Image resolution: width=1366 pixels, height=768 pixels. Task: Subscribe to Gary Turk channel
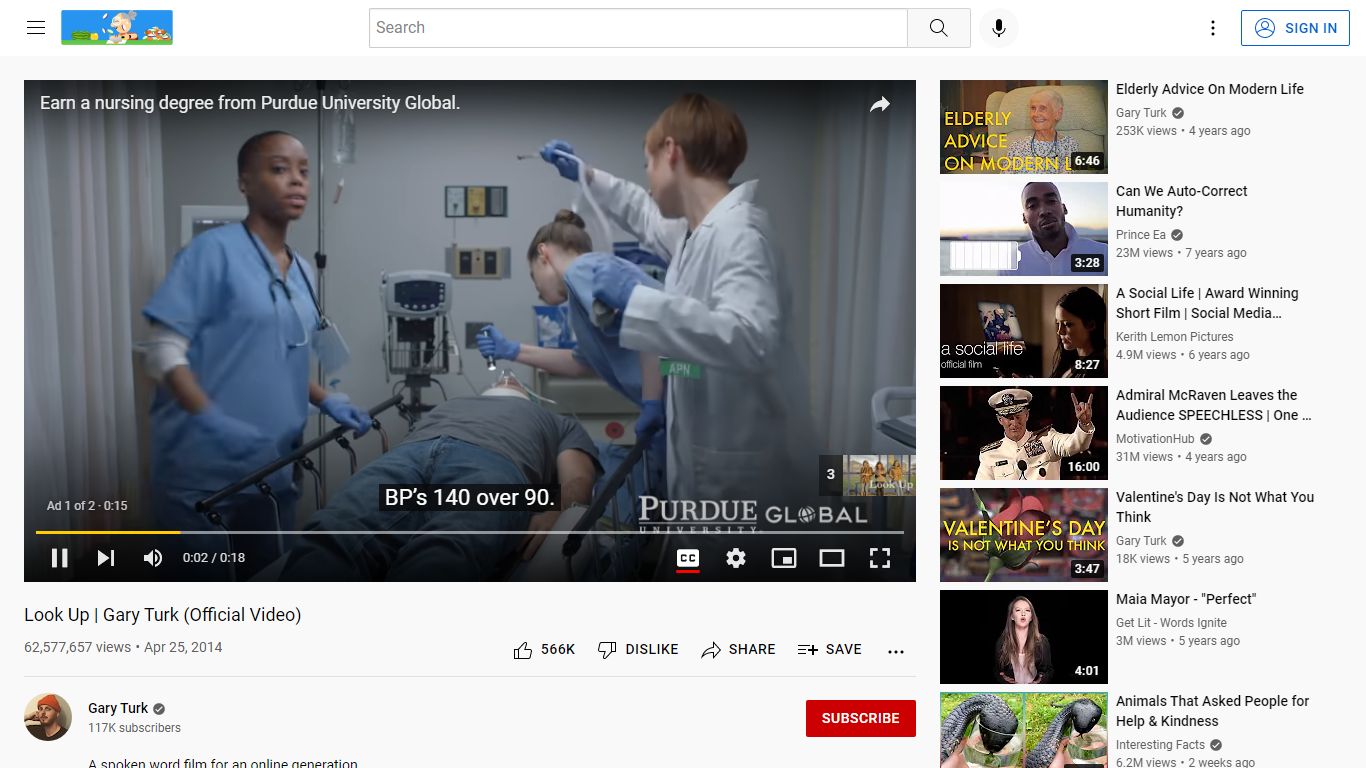pos(861,718)
